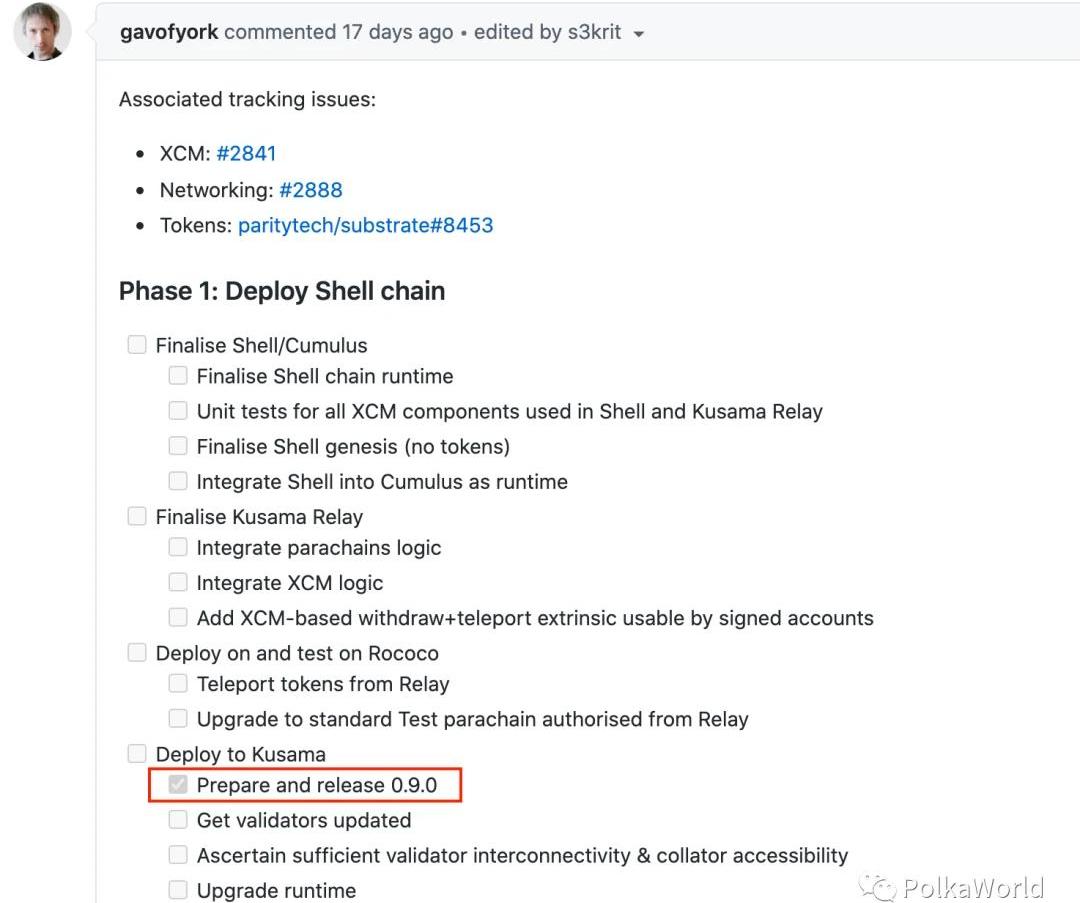This screenshot has width=1080, height=903.
Task: Check the Finalise Shell/Cumulus checkbox
Action: (137, 345)
